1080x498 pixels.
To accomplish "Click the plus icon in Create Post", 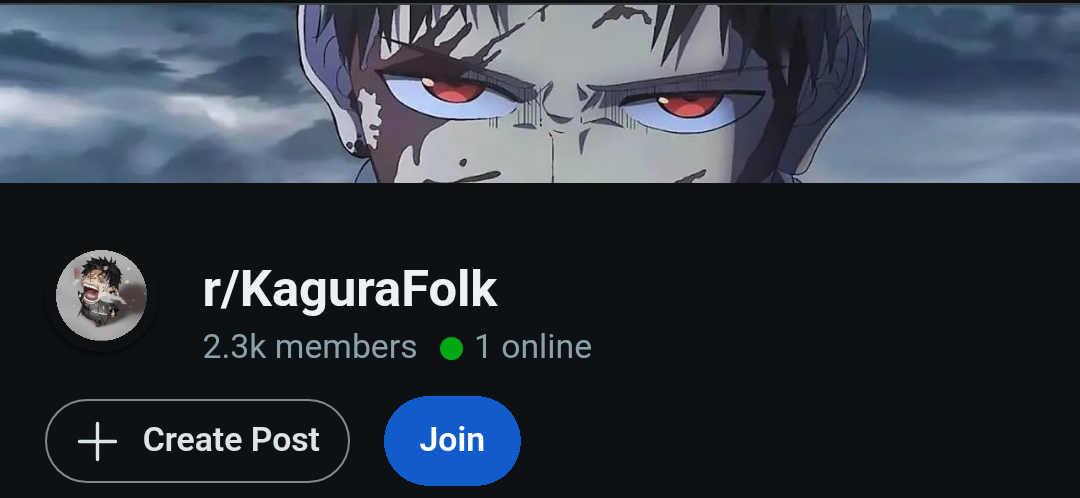I will tap(97, 441).
